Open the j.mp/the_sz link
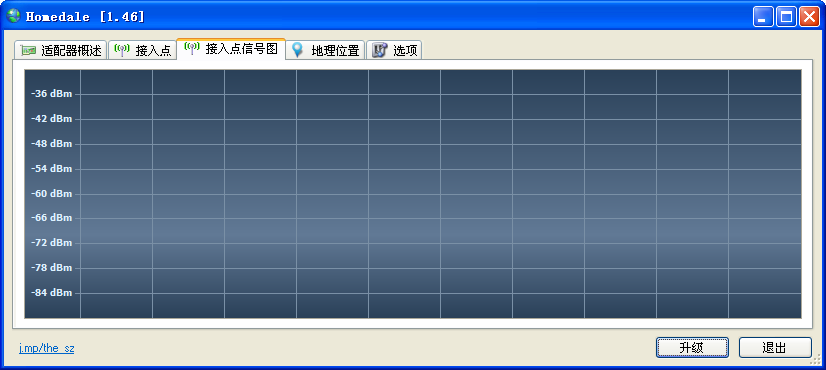The image size is (826, 370). pyautogui.click(x=46, y=348)
